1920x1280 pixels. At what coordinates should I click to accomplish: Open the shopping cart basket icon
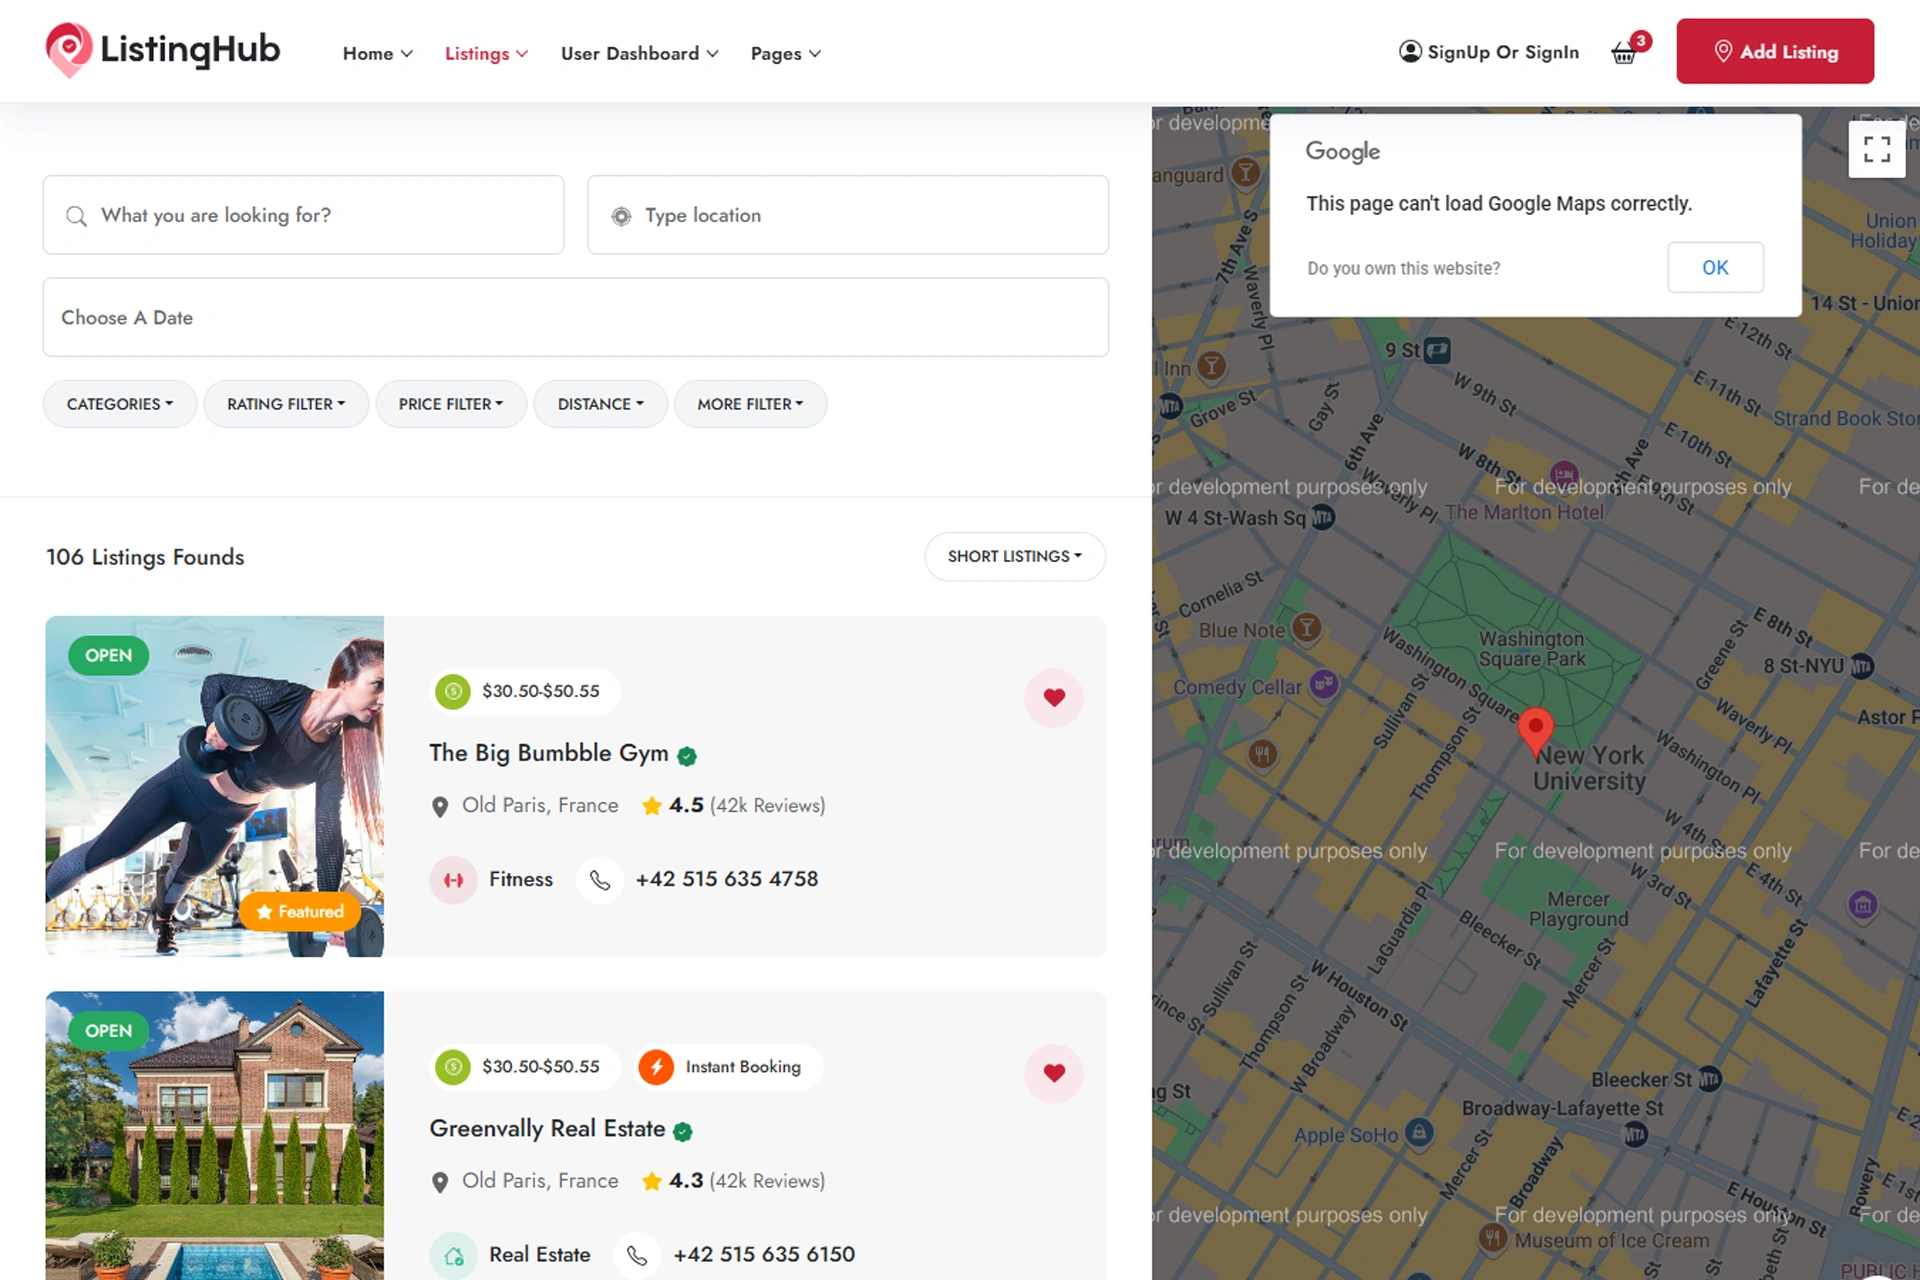[x=1624, y=53]
